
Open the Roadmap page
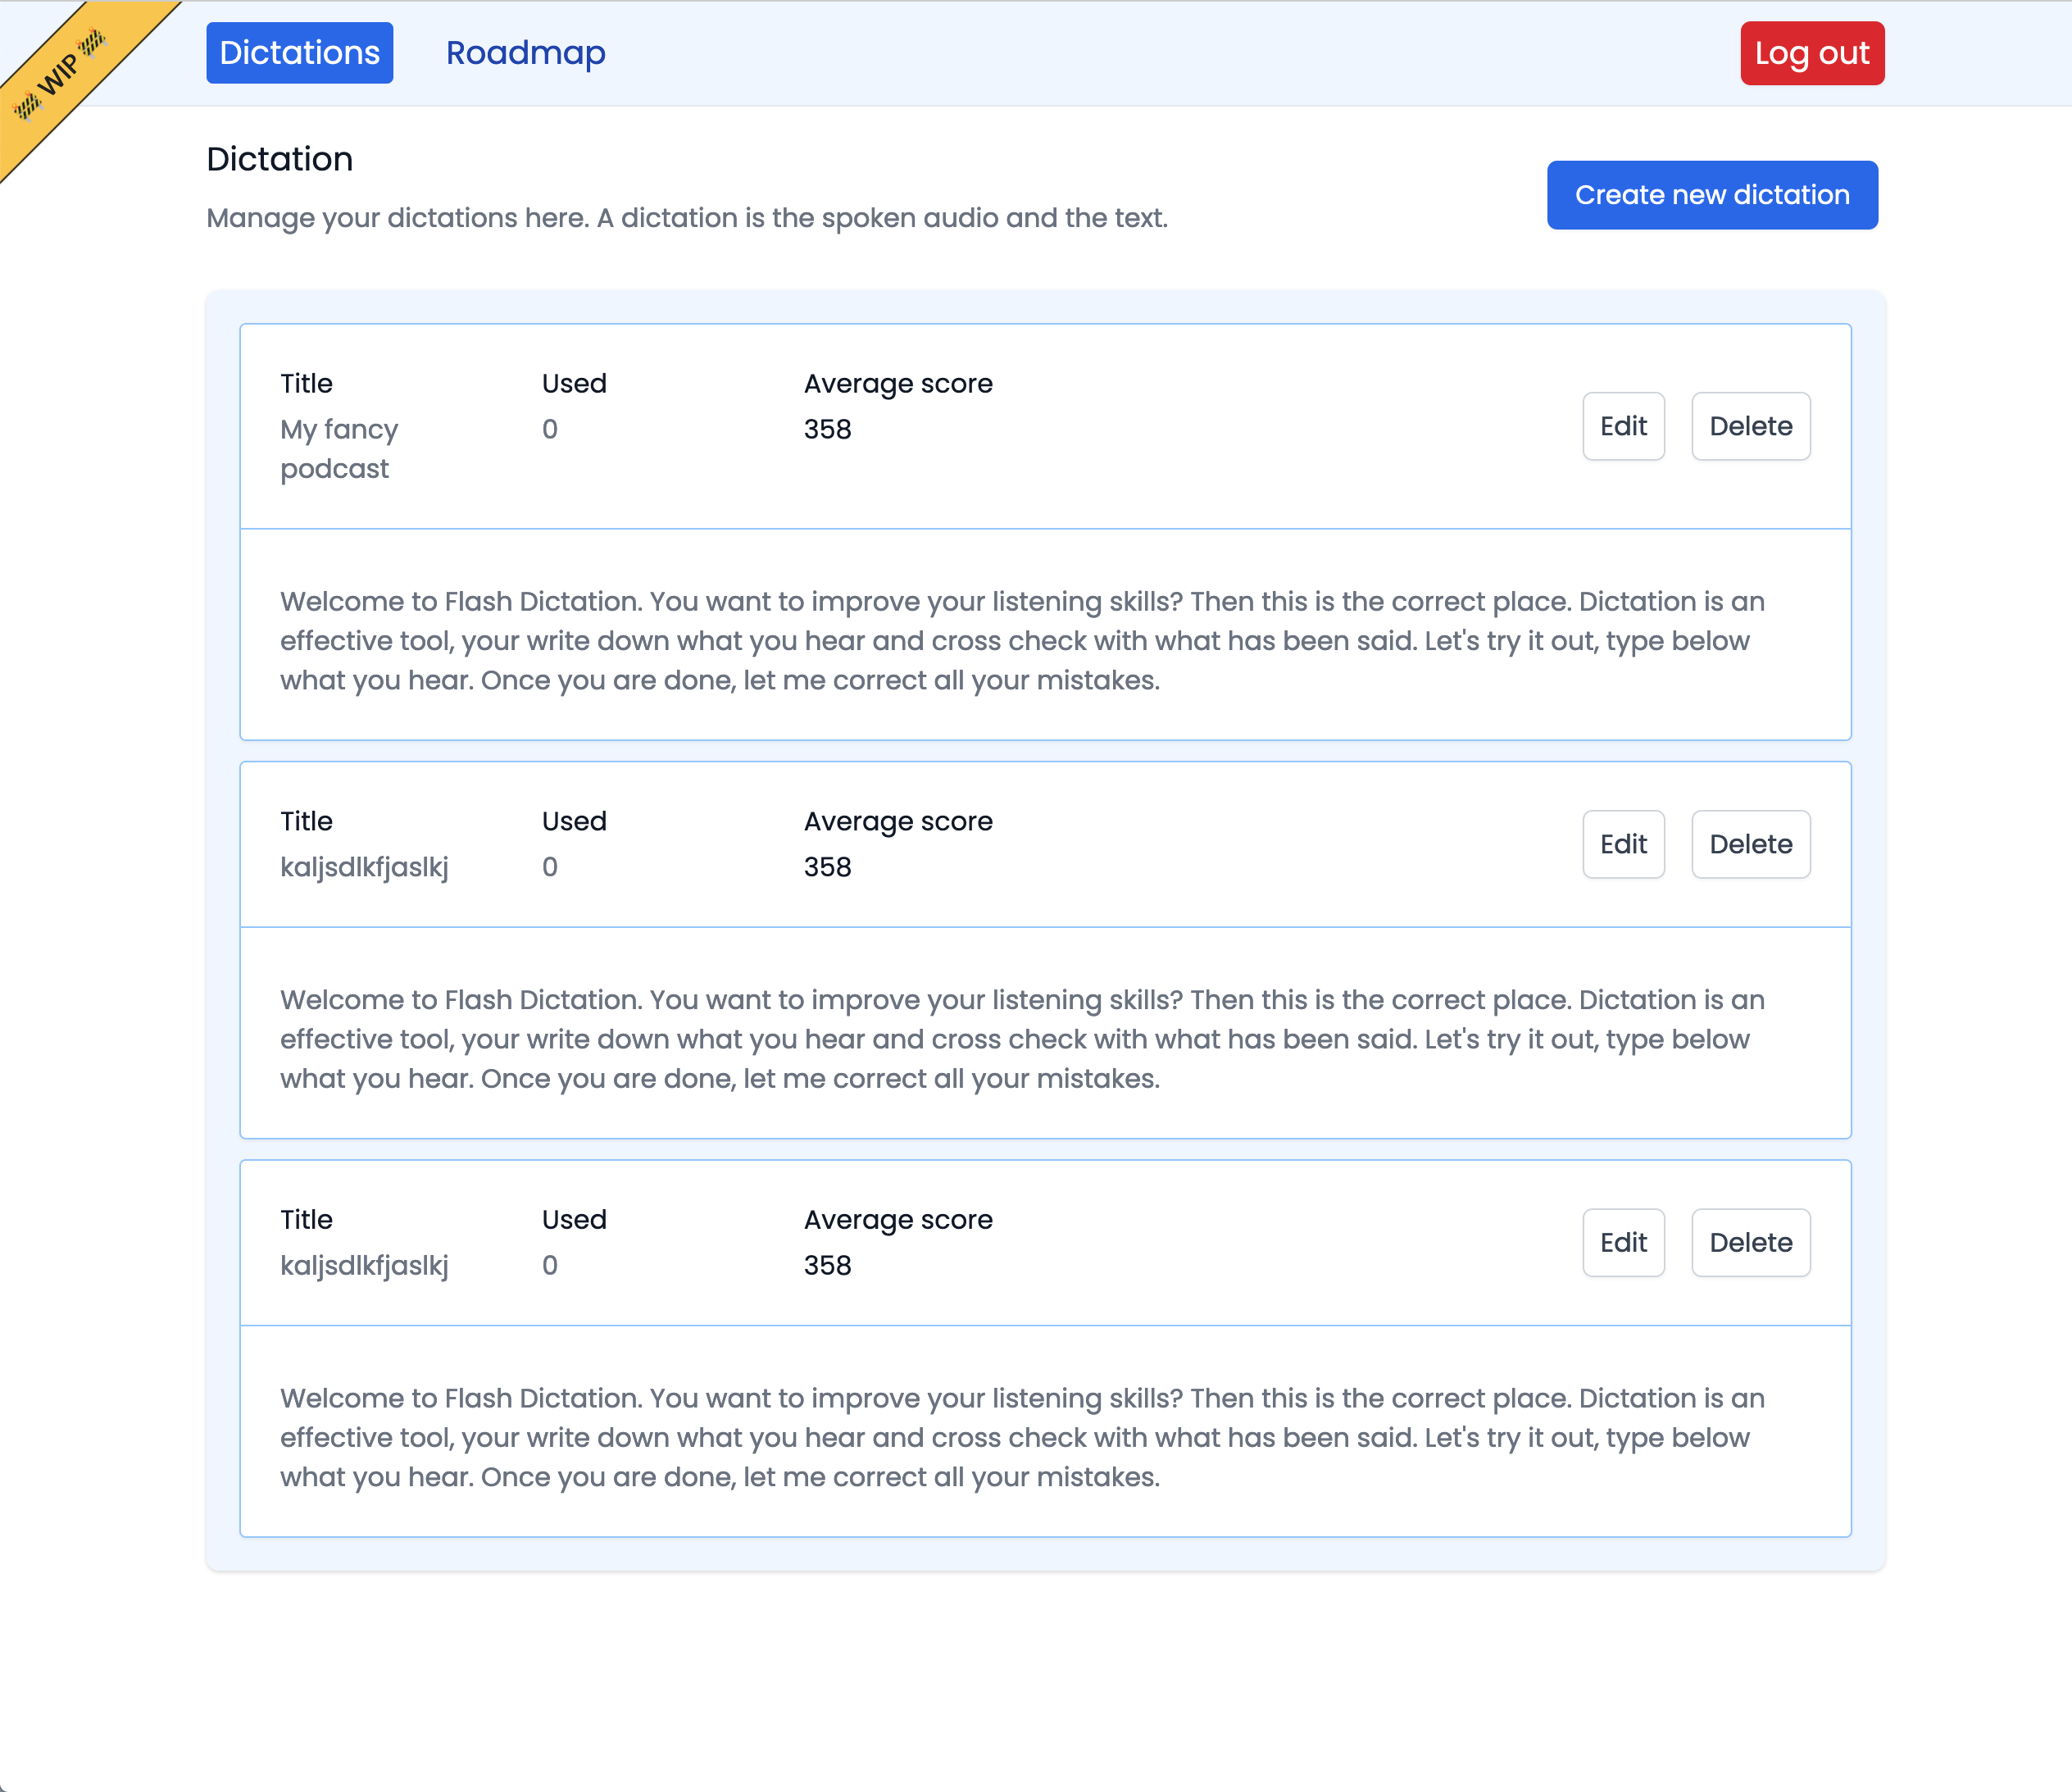[x=525, y=53]
